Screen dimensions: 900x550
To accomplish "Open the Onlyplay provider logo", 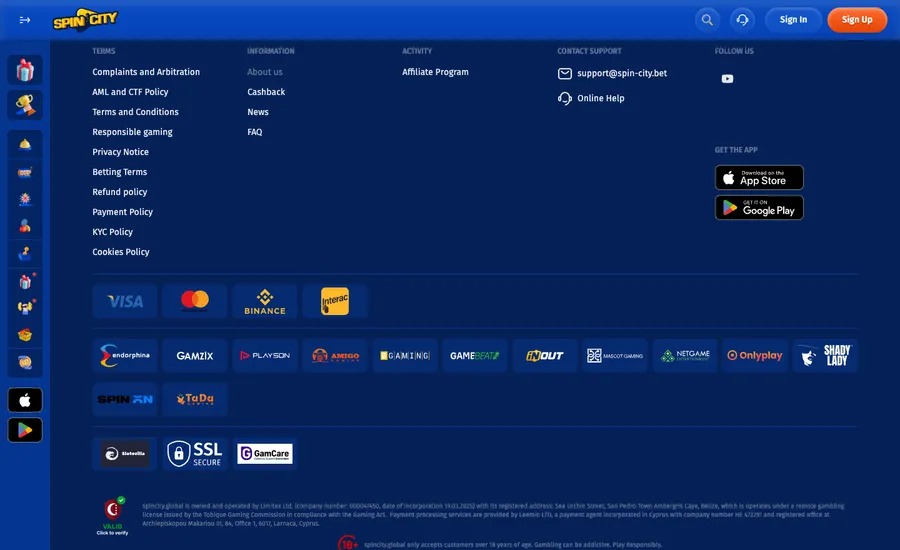I will coord(755,356).
